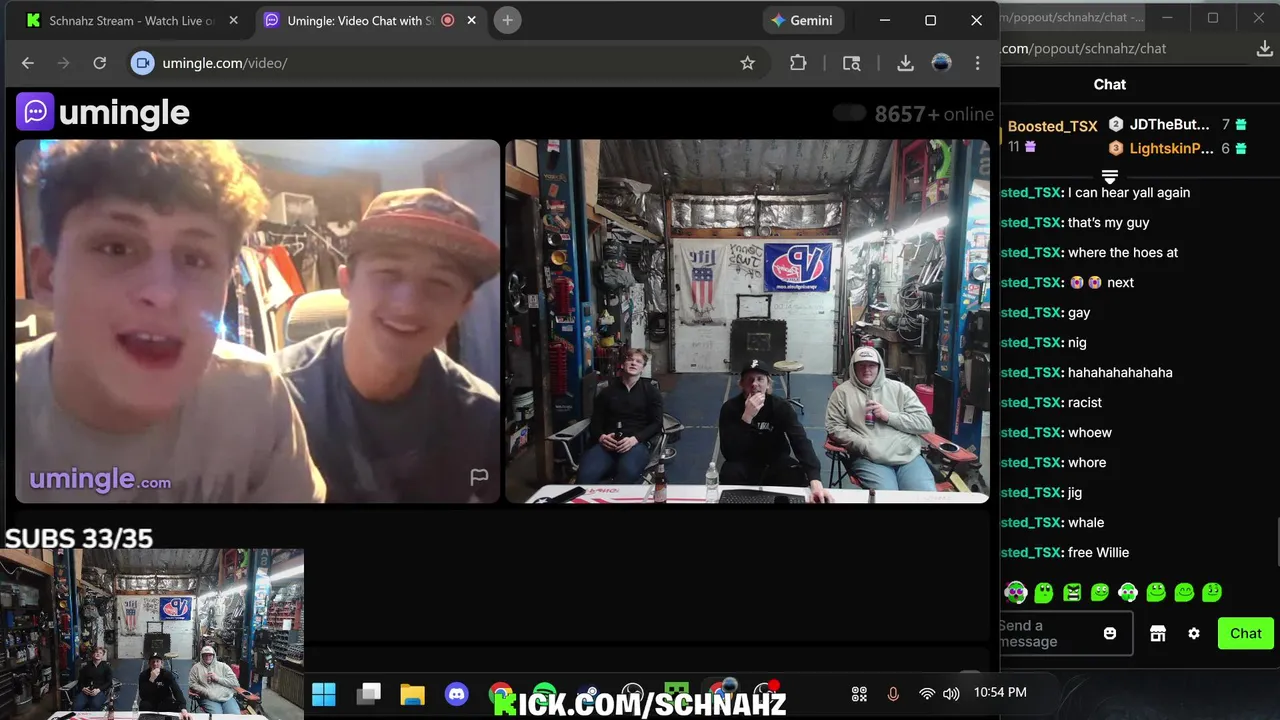The image size is (1280, 720).
Task: Click message "I can hear yall again"
Action: click(x=1129, y=192)
